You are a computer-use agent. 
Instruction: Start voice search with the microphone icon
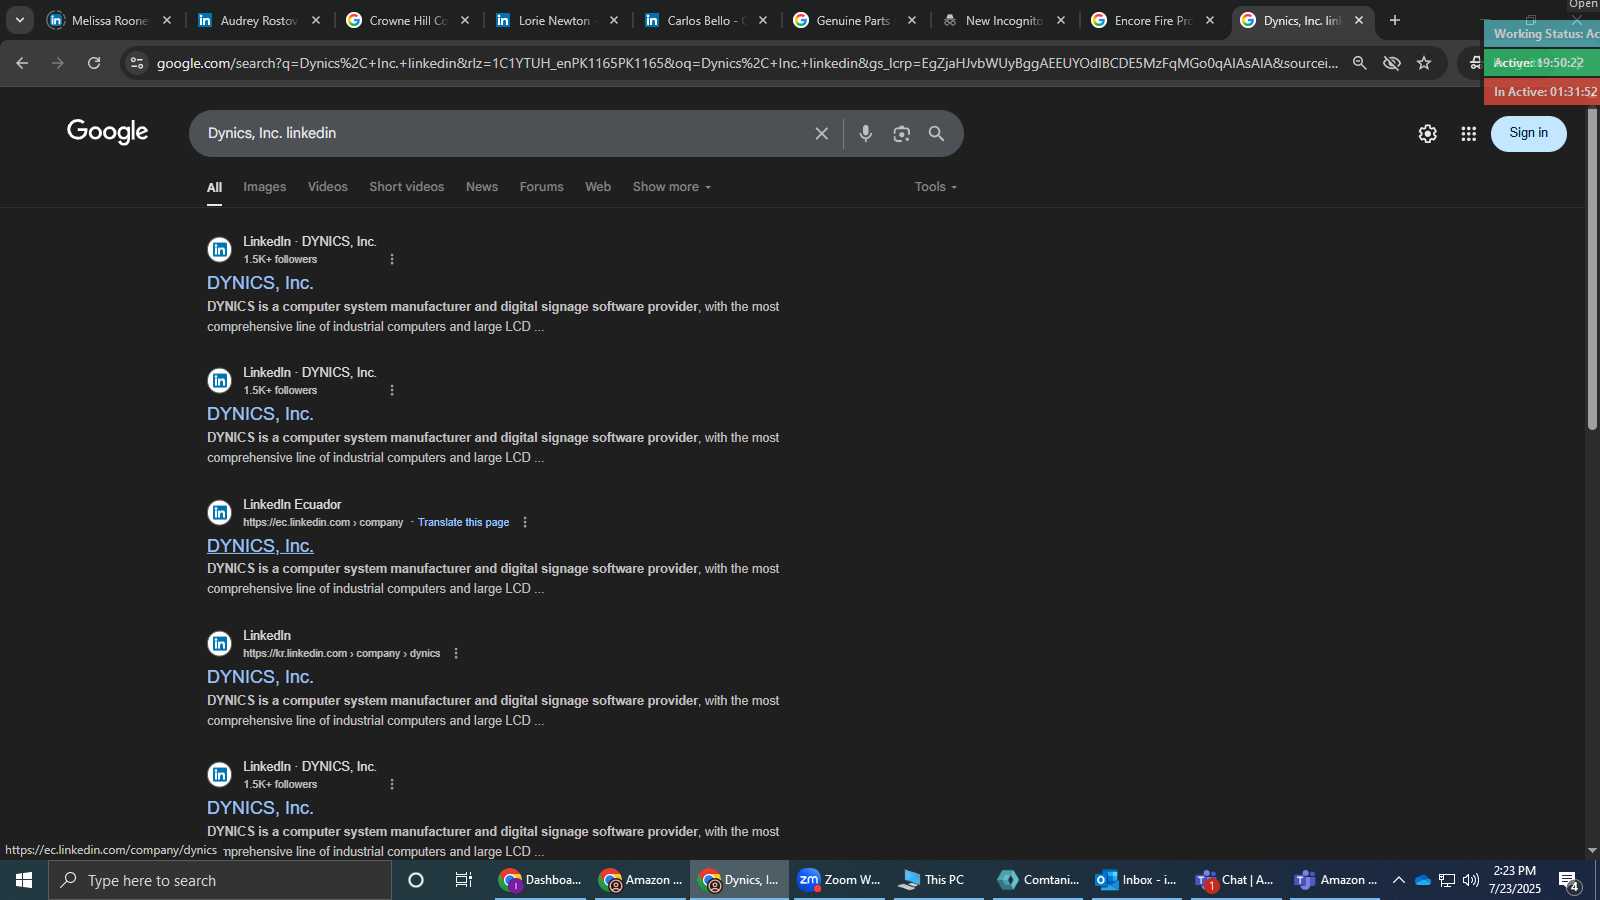(866, 133)
